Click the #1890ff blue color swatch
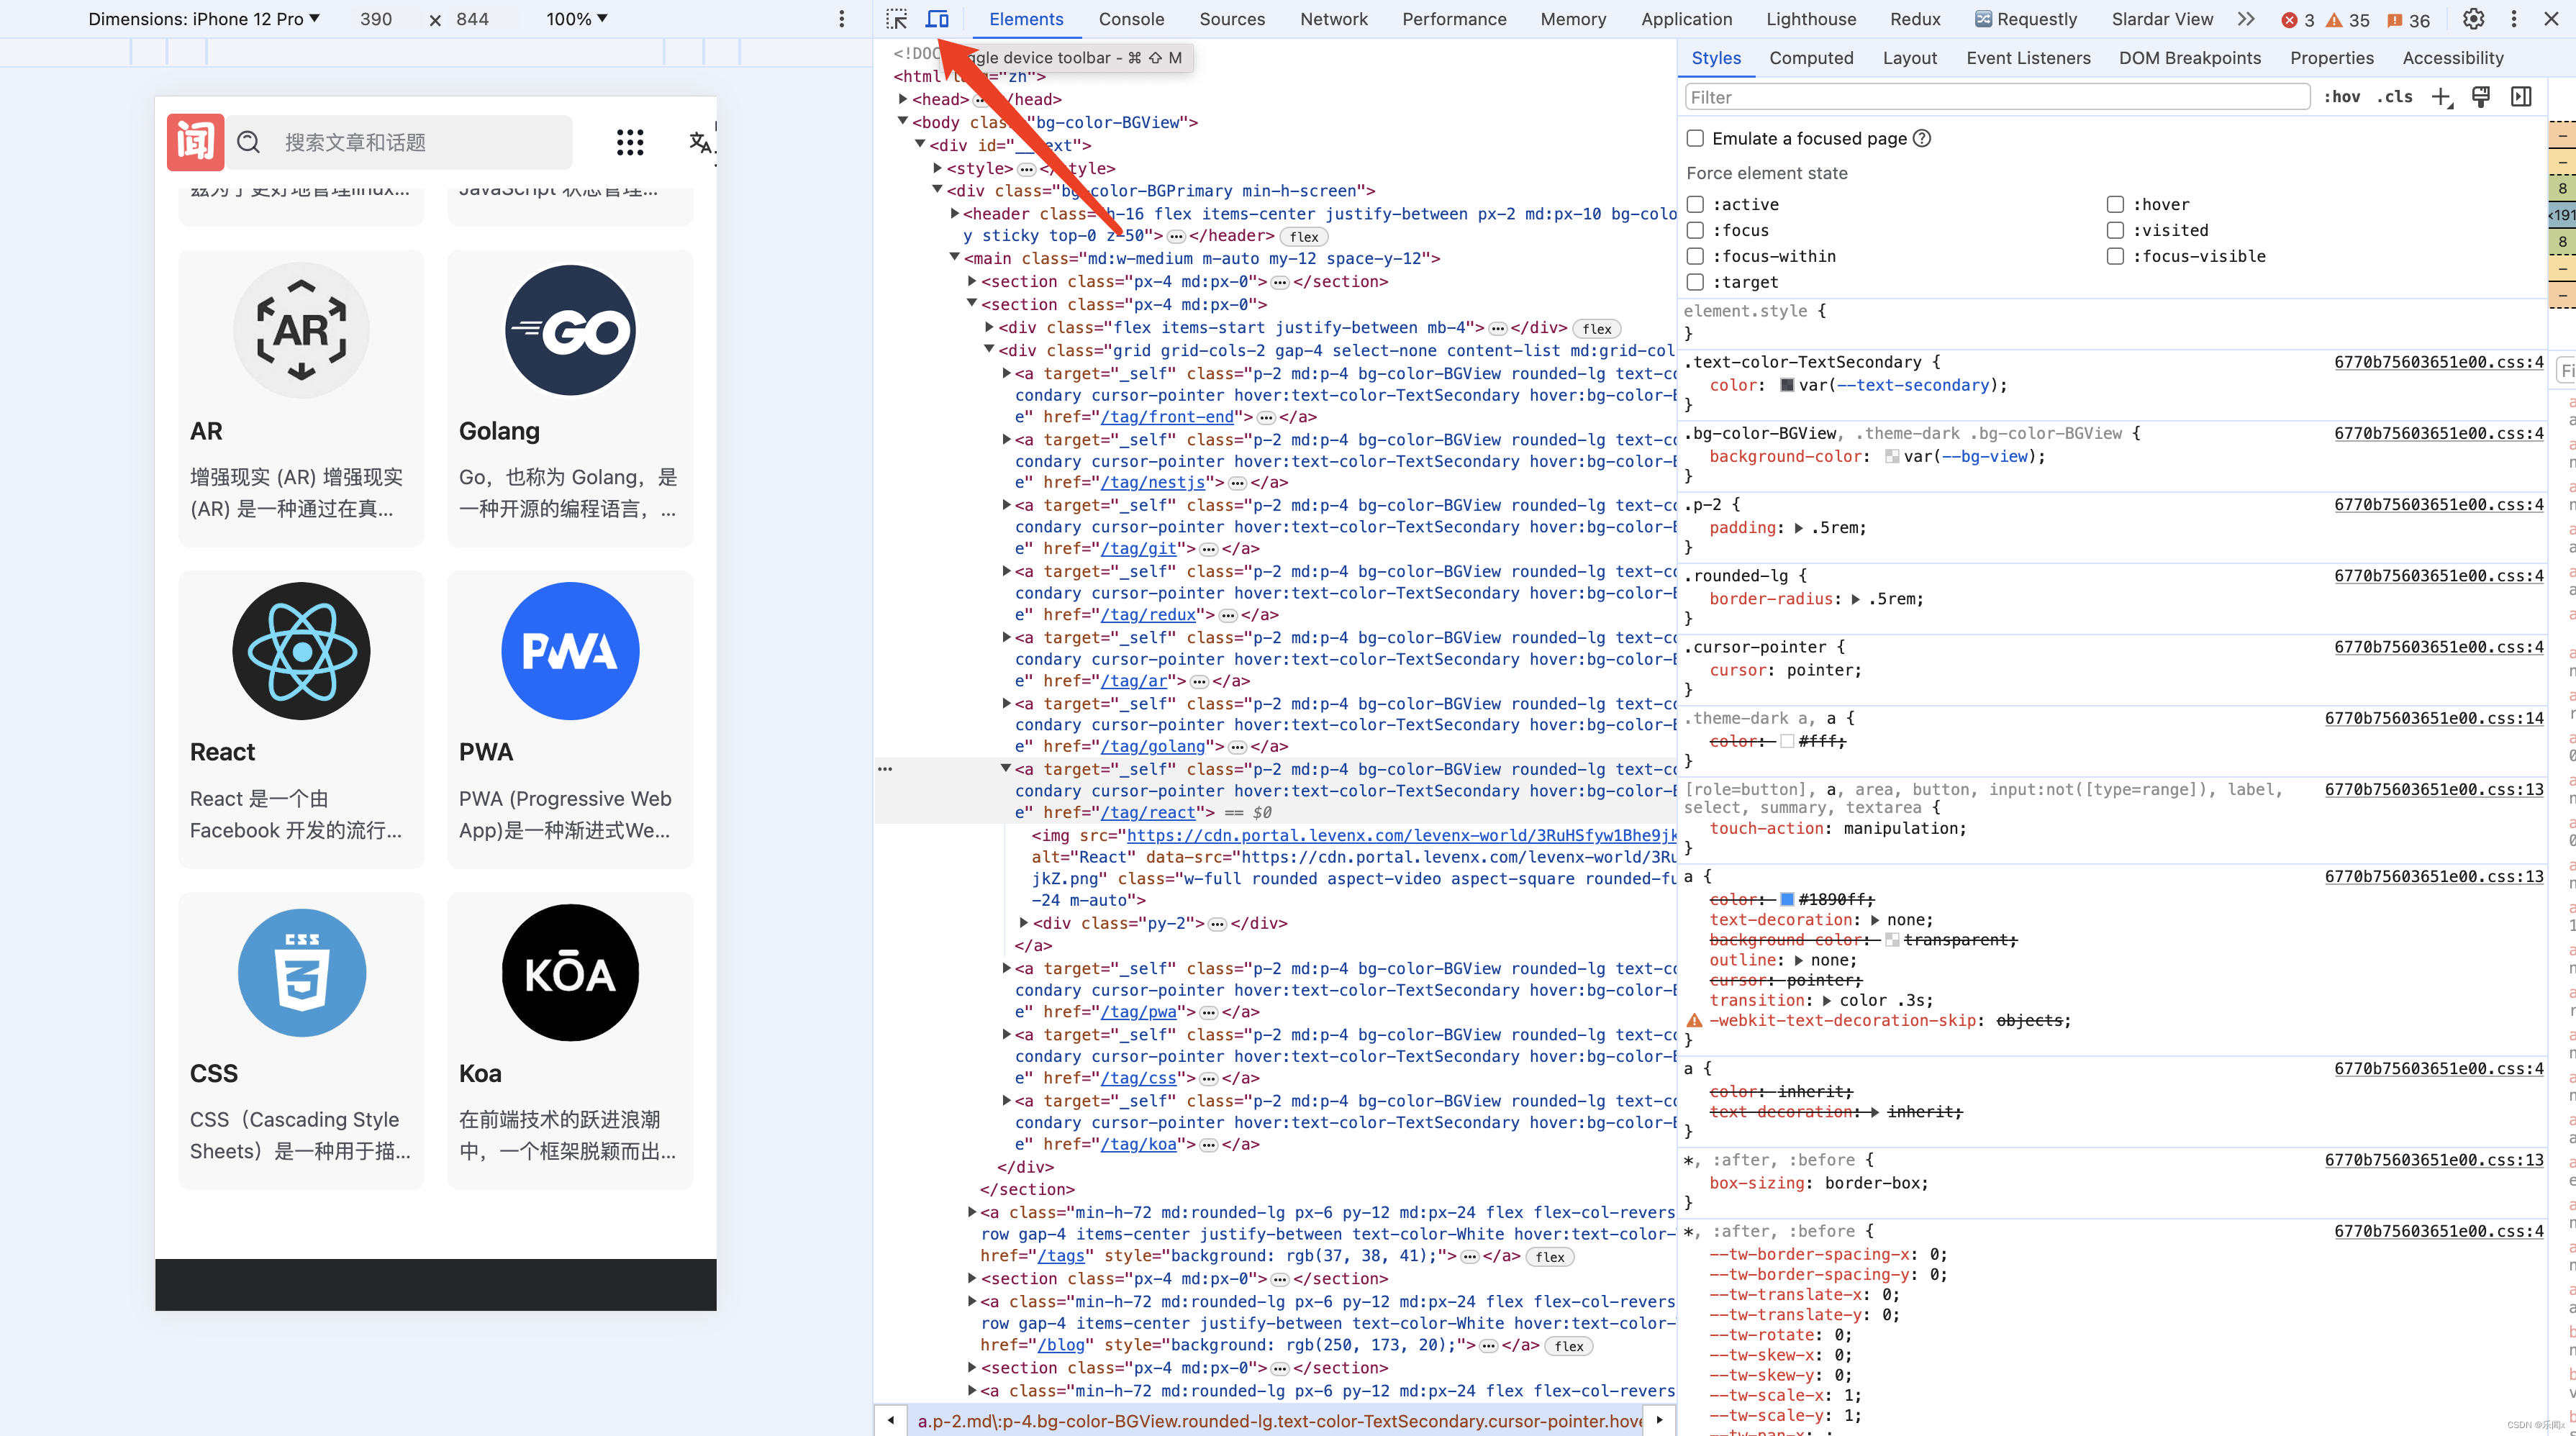The image size is (2576, 1436). coord(1787,900)
